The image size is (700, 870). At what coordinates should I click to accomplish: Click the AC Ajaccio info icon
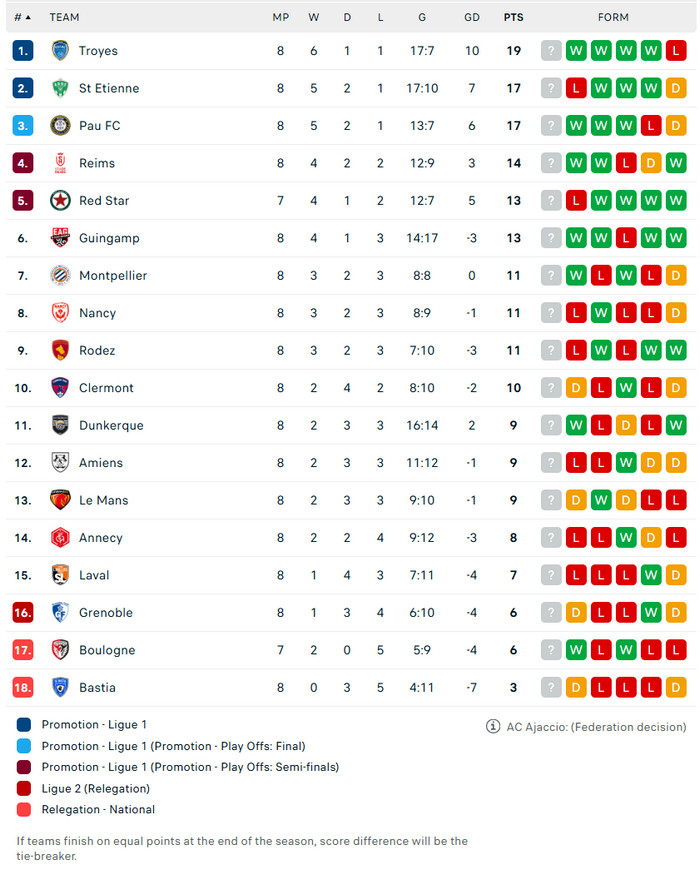pos(493,727)
